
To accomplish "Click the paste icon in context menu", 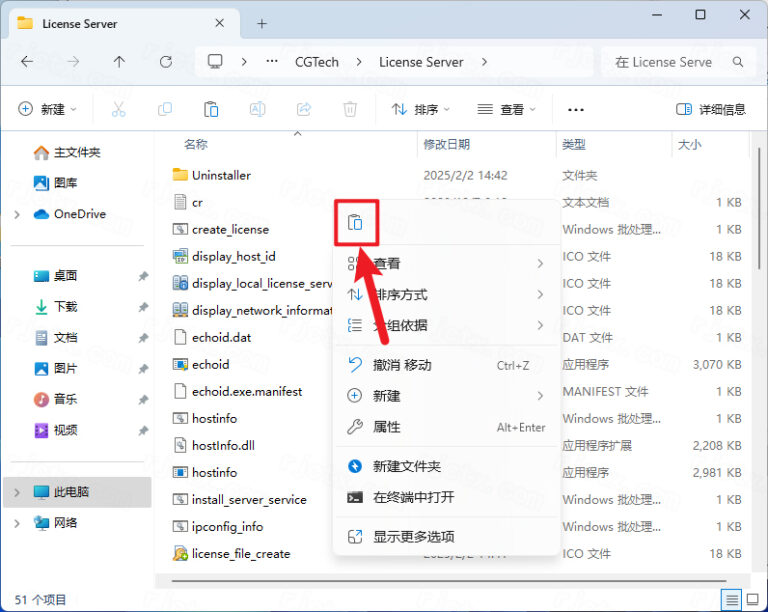I will 355,223.
